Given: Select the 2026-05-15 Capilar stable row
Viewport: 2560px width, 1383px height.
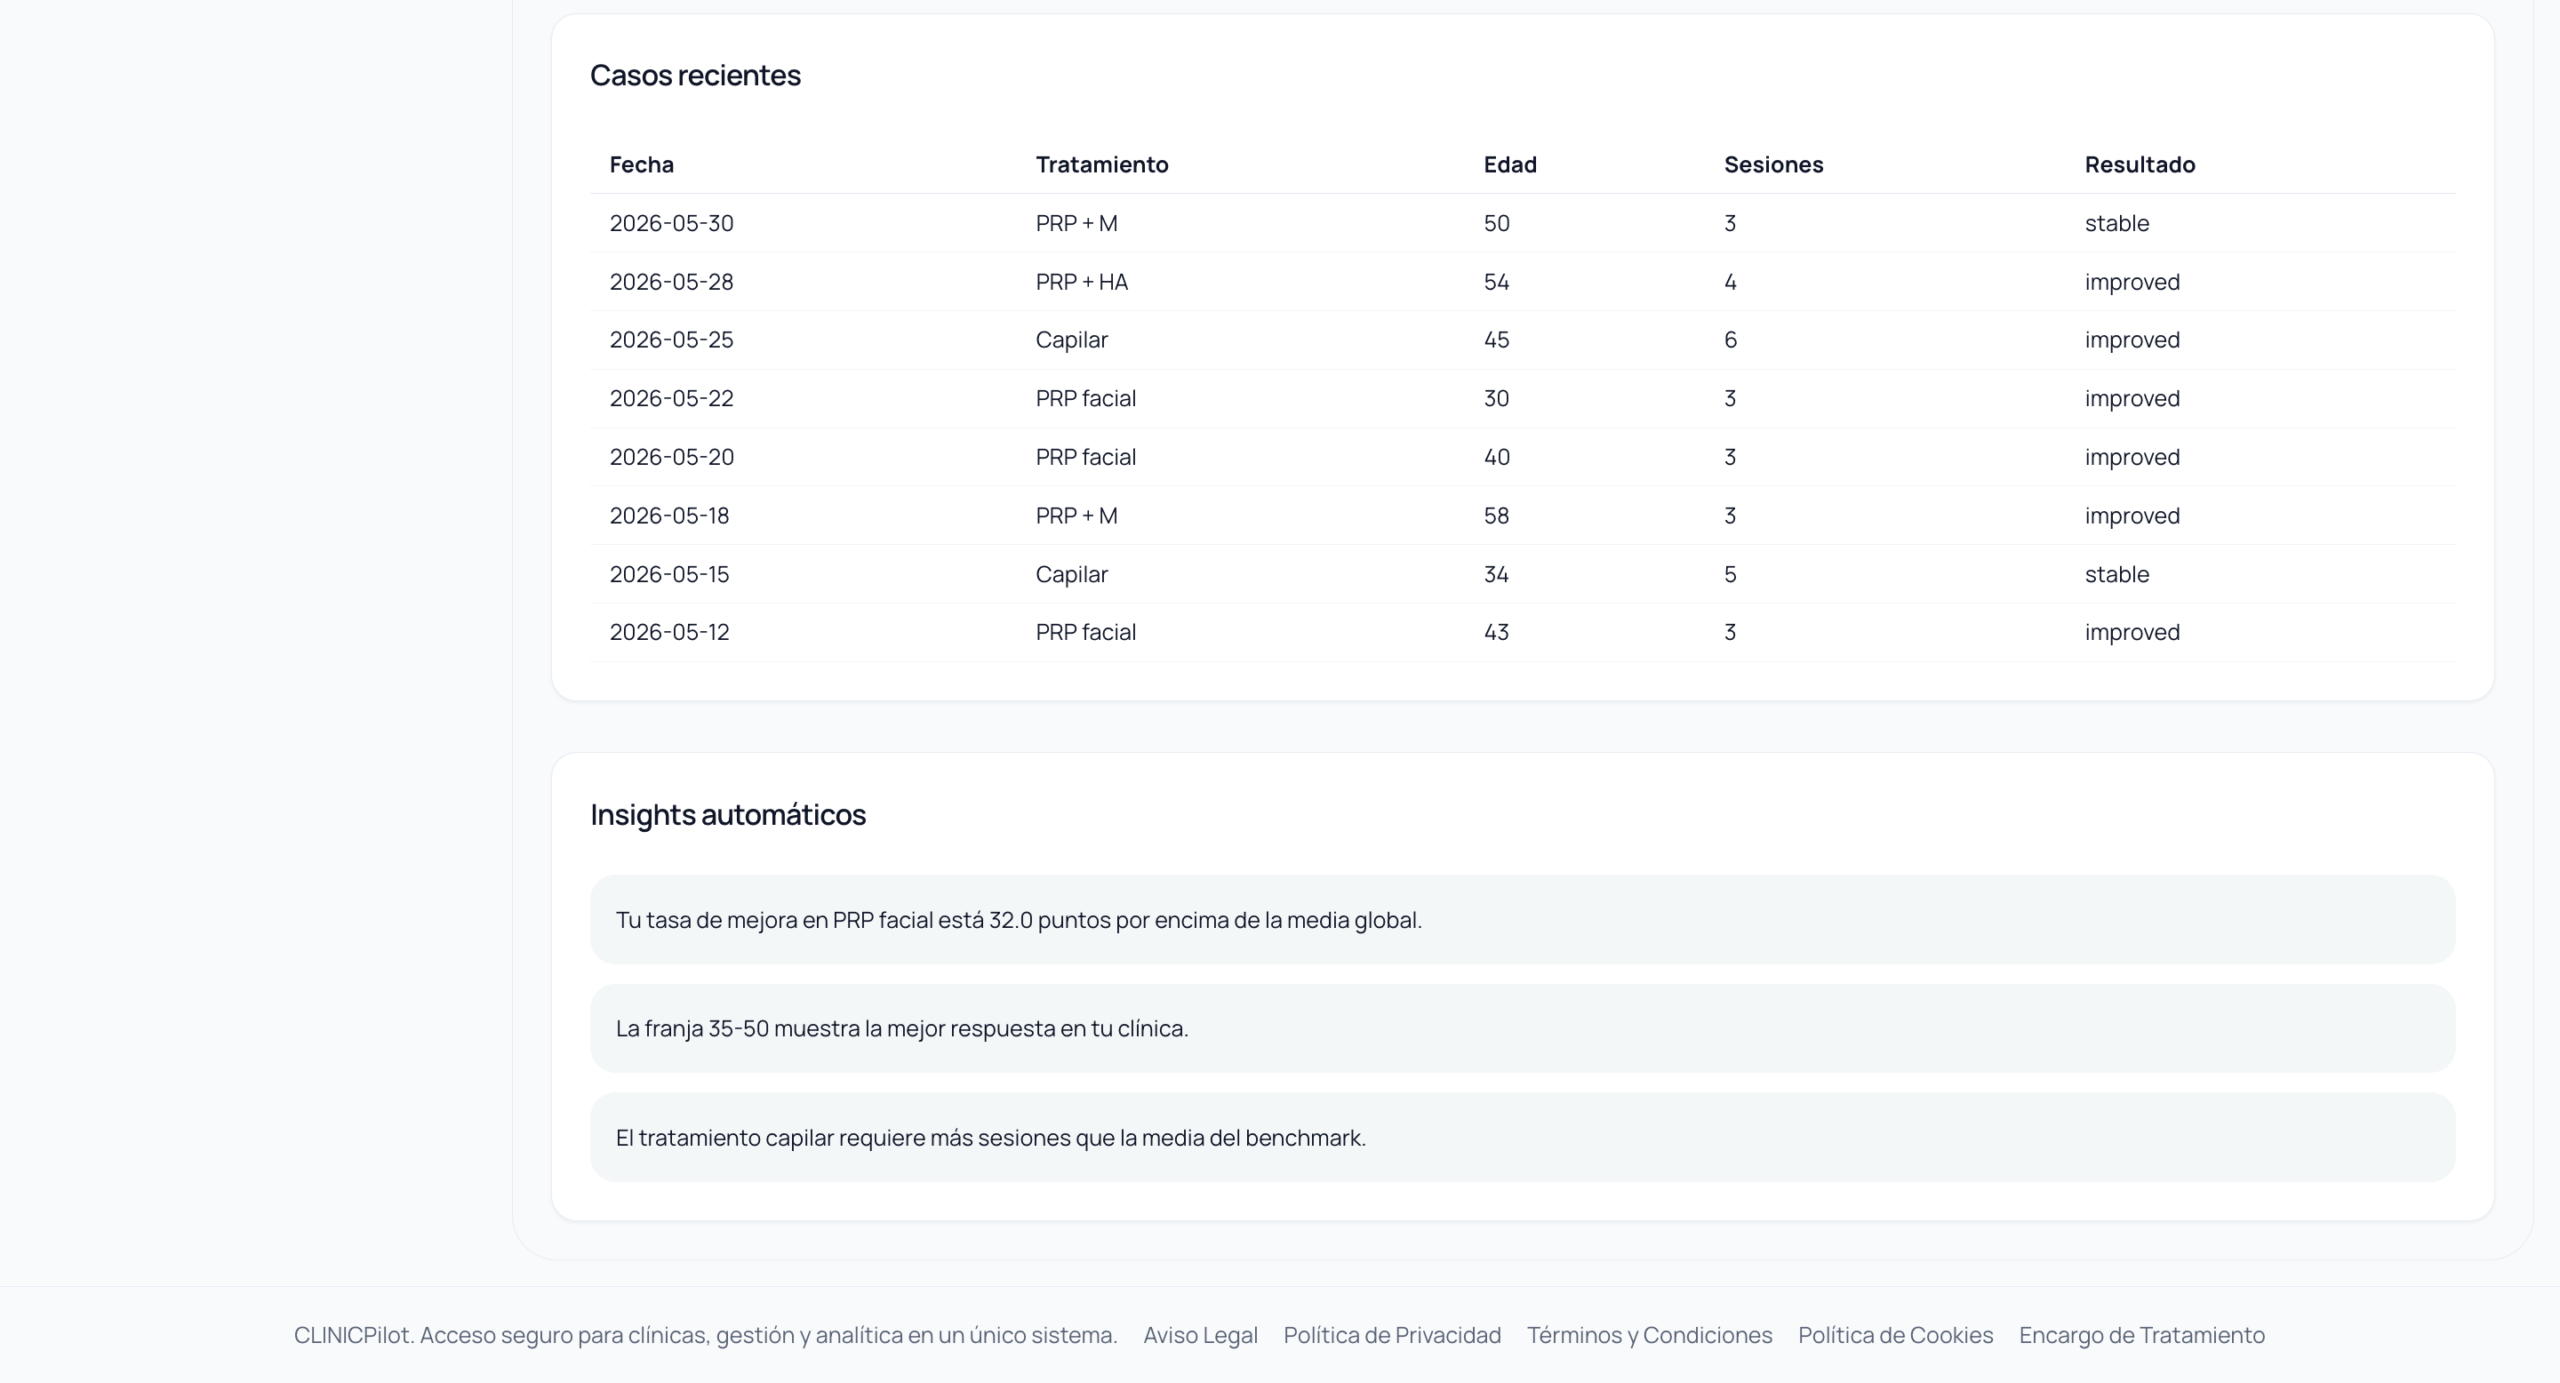Looking at the screenshot, I should pos(1522,574).
